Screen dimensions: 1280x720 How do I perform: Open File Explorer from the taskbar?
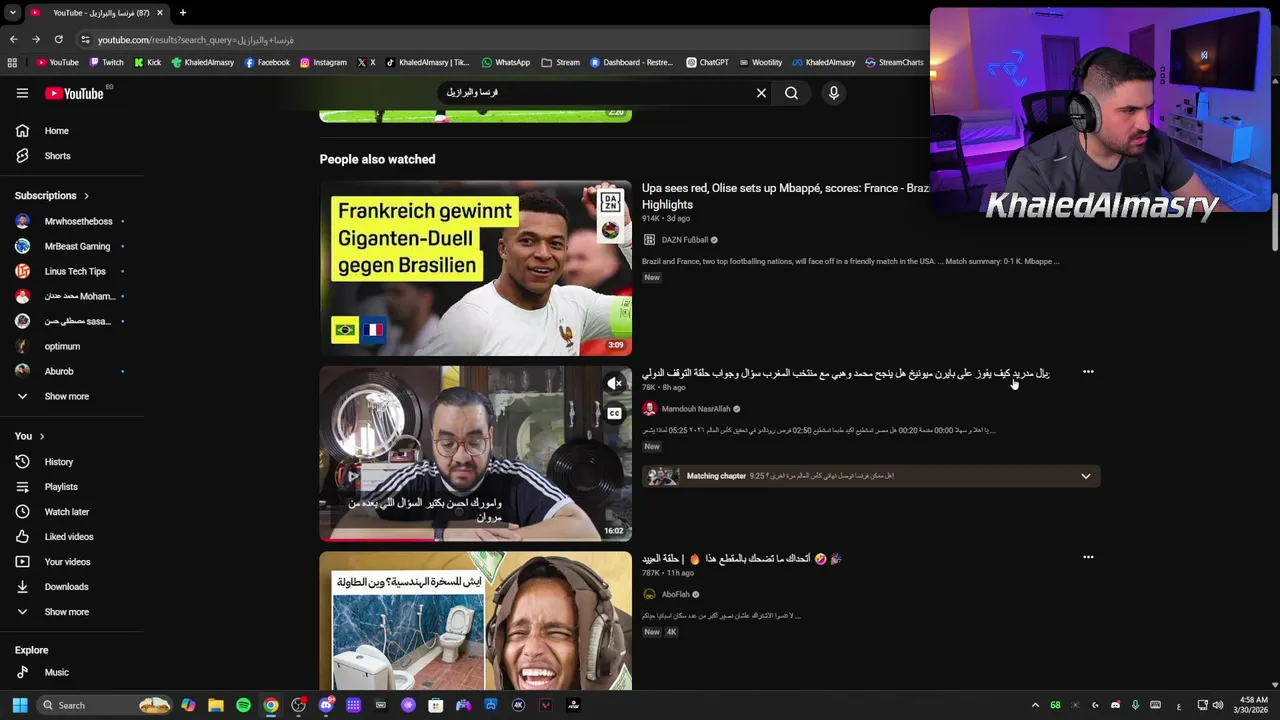click(216, 705)
